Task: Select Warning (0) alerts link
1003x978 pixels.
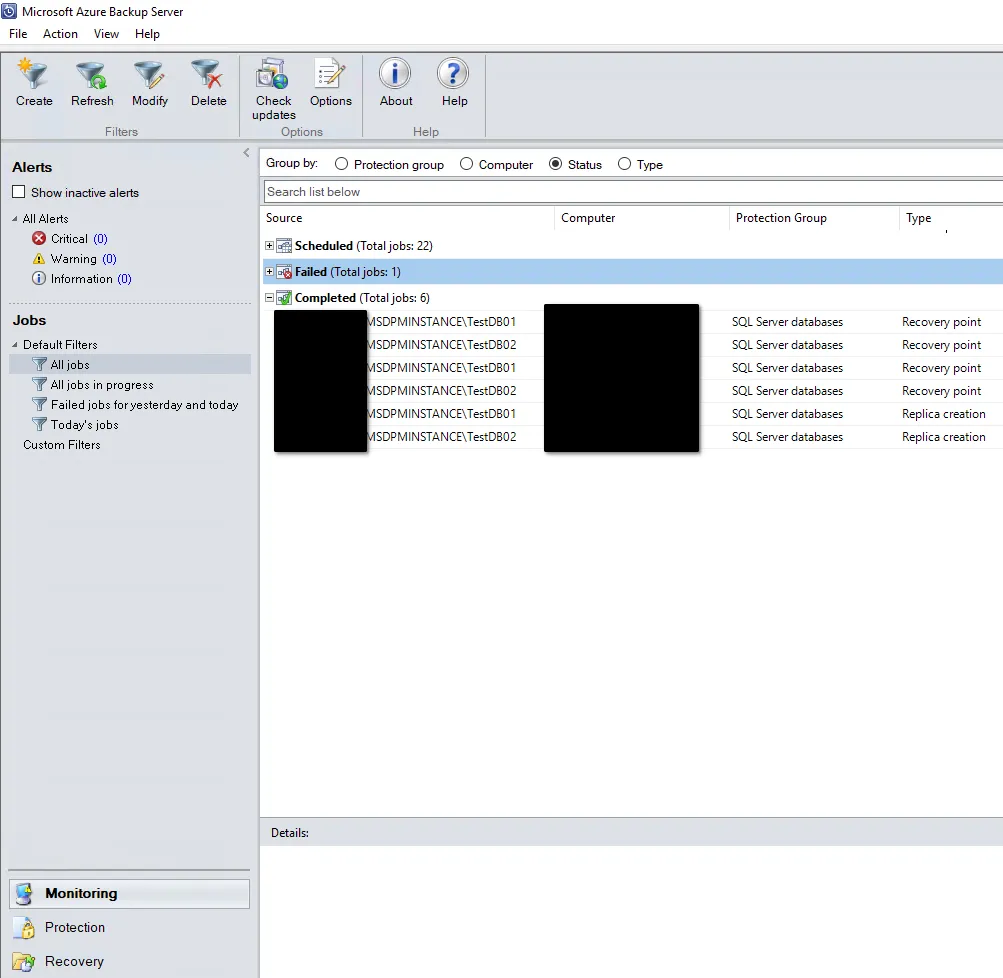Action: (x=84, y=258)
